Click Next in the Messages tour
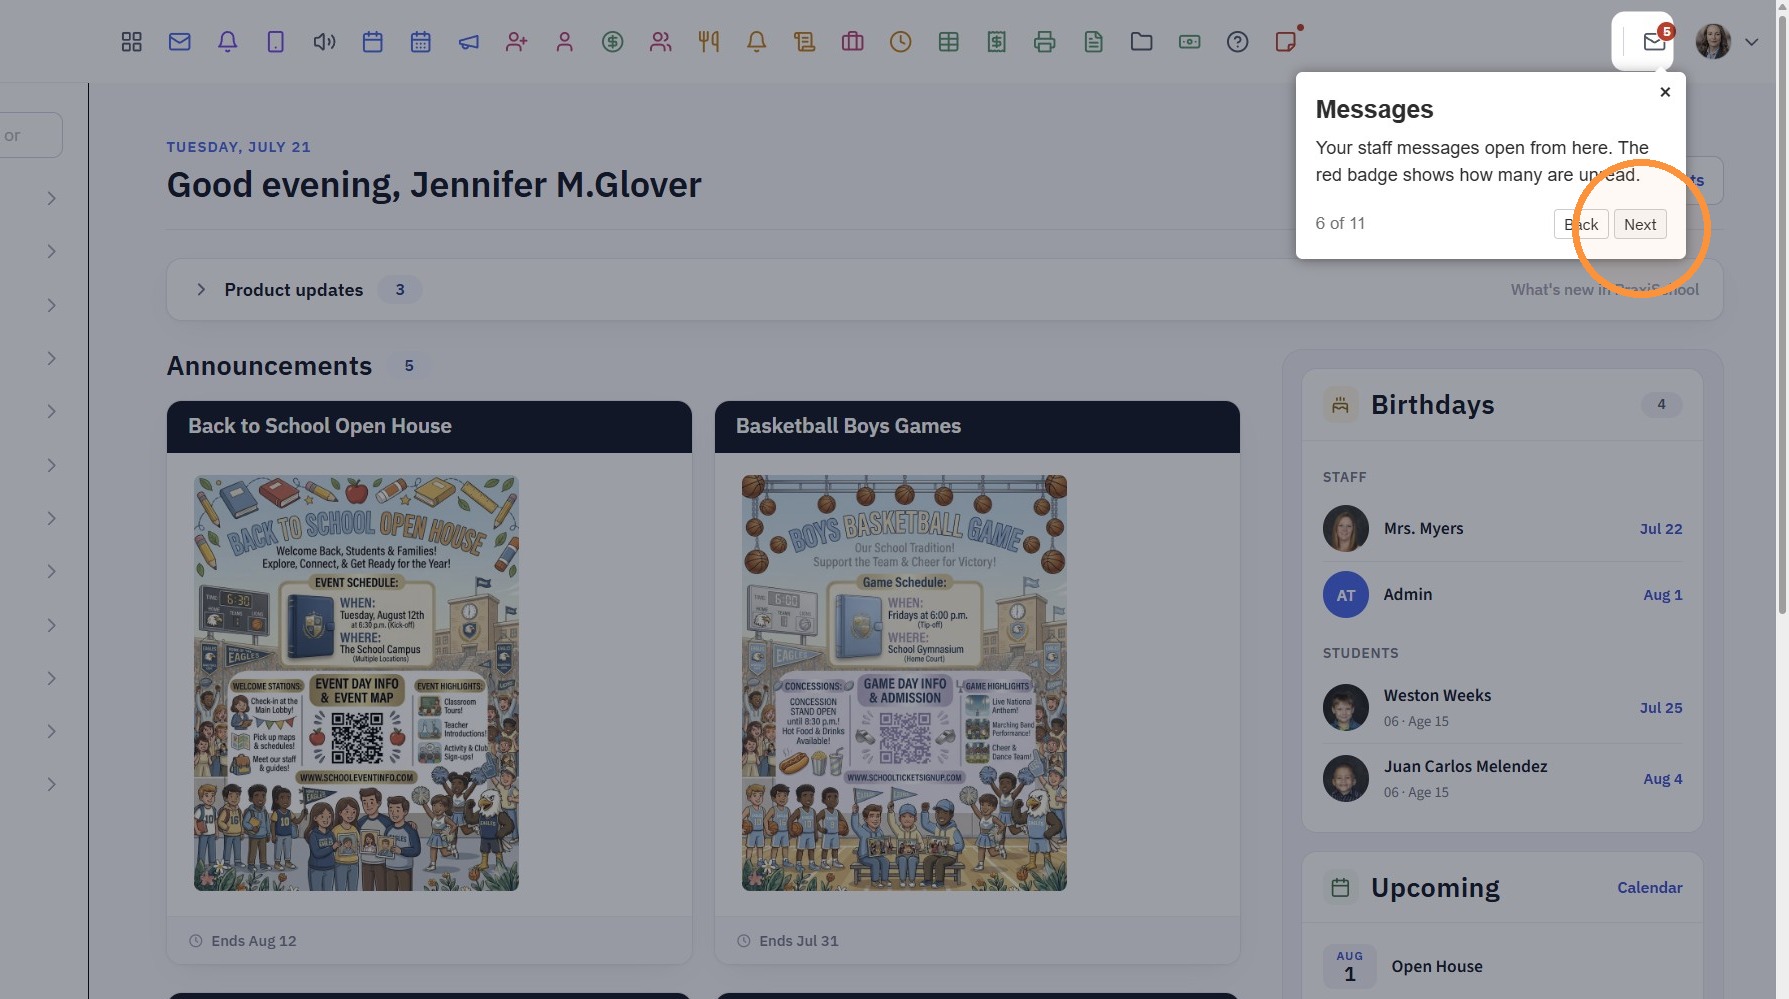Viewport: 1789px width, 999px height. 1640,224
